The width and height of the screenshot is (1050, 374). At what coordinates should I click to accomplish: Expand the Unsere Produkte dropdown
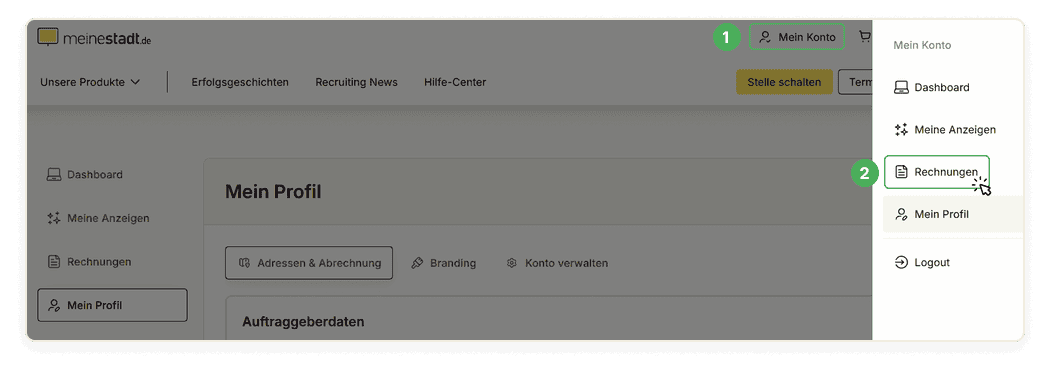coord(90,82)
